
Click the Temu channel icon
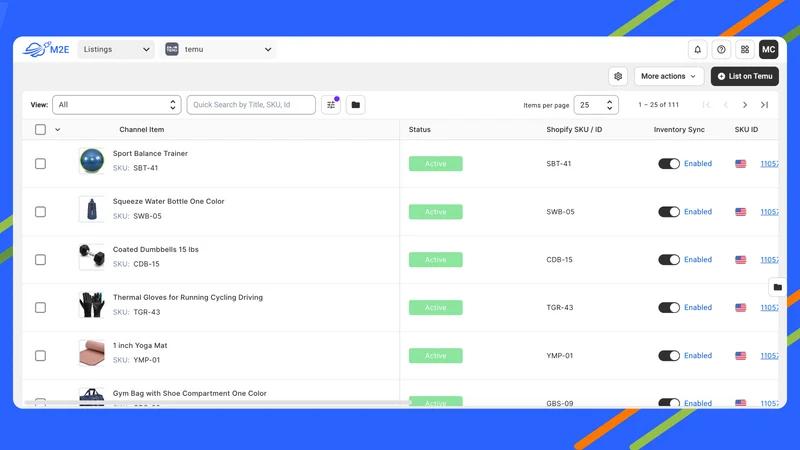[172, 49]
